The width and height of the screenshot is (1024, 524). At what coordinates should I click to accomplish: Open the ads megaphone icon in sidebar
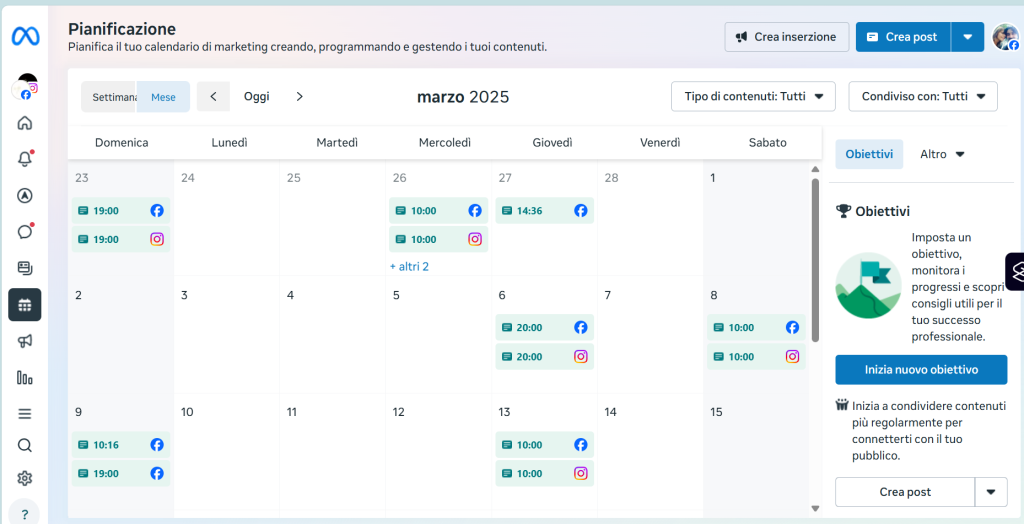tap(25, 340)
